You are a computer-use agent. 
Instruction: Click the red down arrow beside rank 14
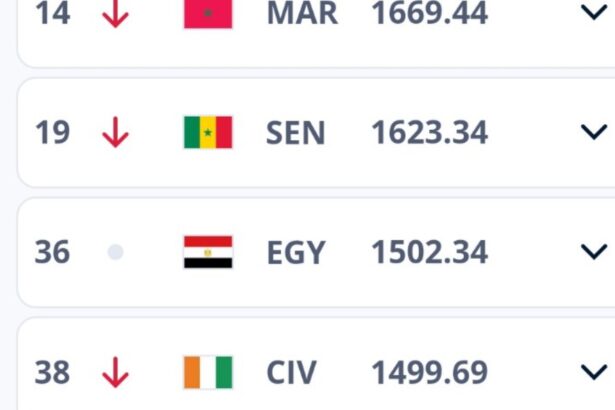pos(116,13)
